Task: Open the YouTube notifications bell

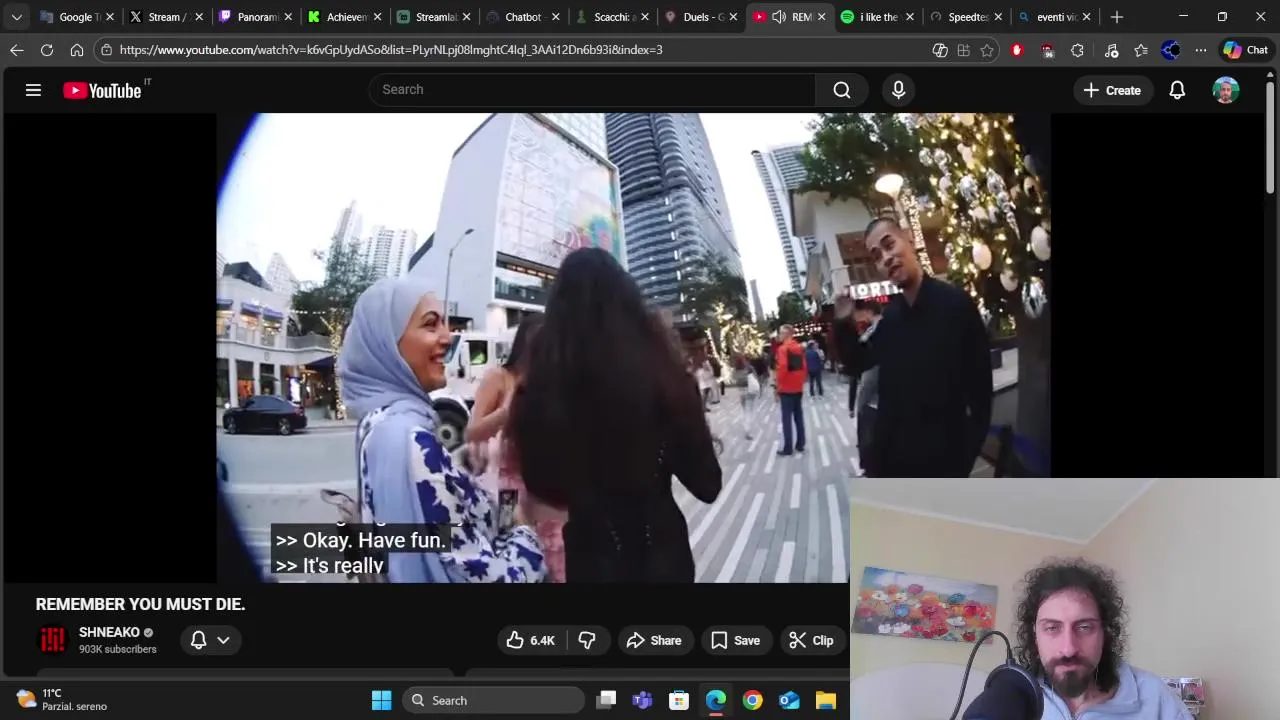Action: point(1177,90)
